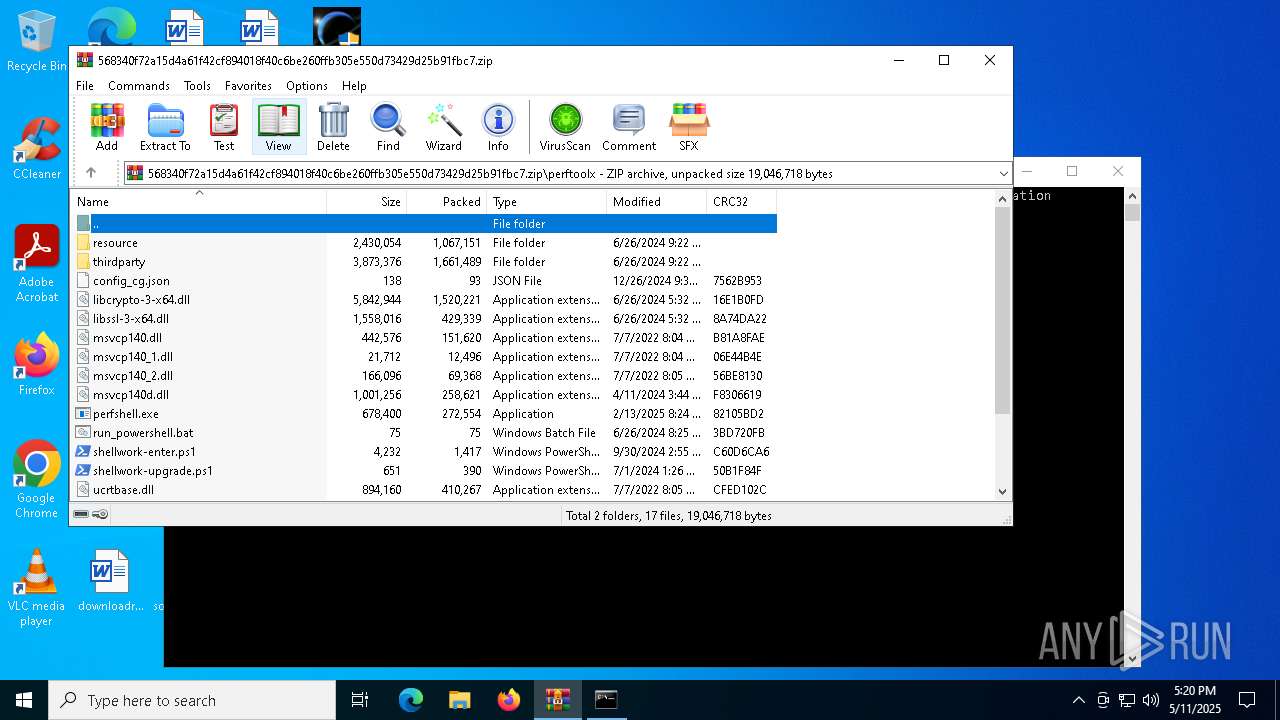This screenshot has width=1280, height=720.
Task: Click the file list scrollbar down arrow
Action: (1003, 491)
